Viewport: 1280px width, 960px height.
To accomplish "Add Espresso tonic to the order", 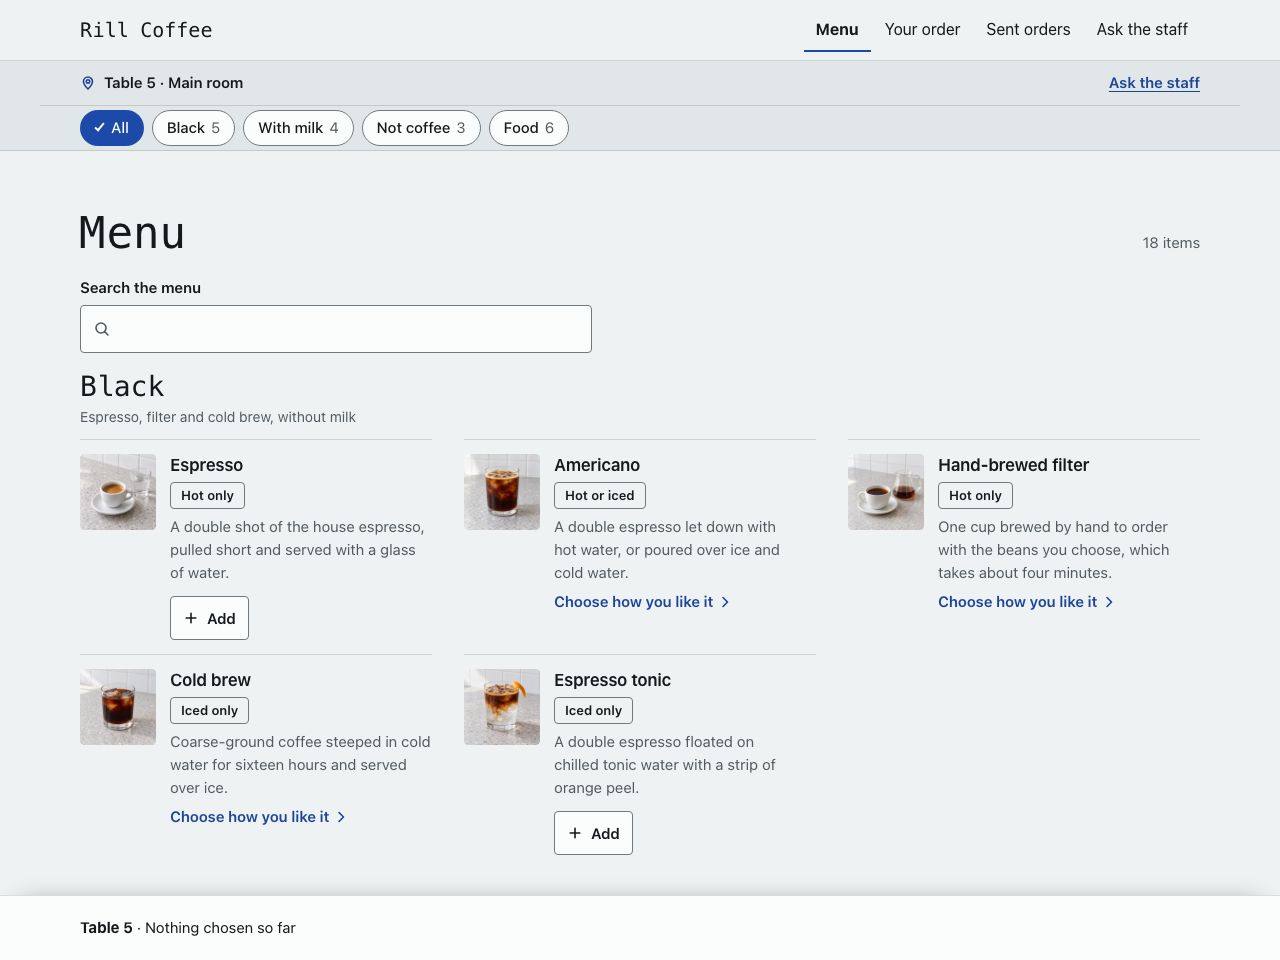I will [x=593, y=833].
